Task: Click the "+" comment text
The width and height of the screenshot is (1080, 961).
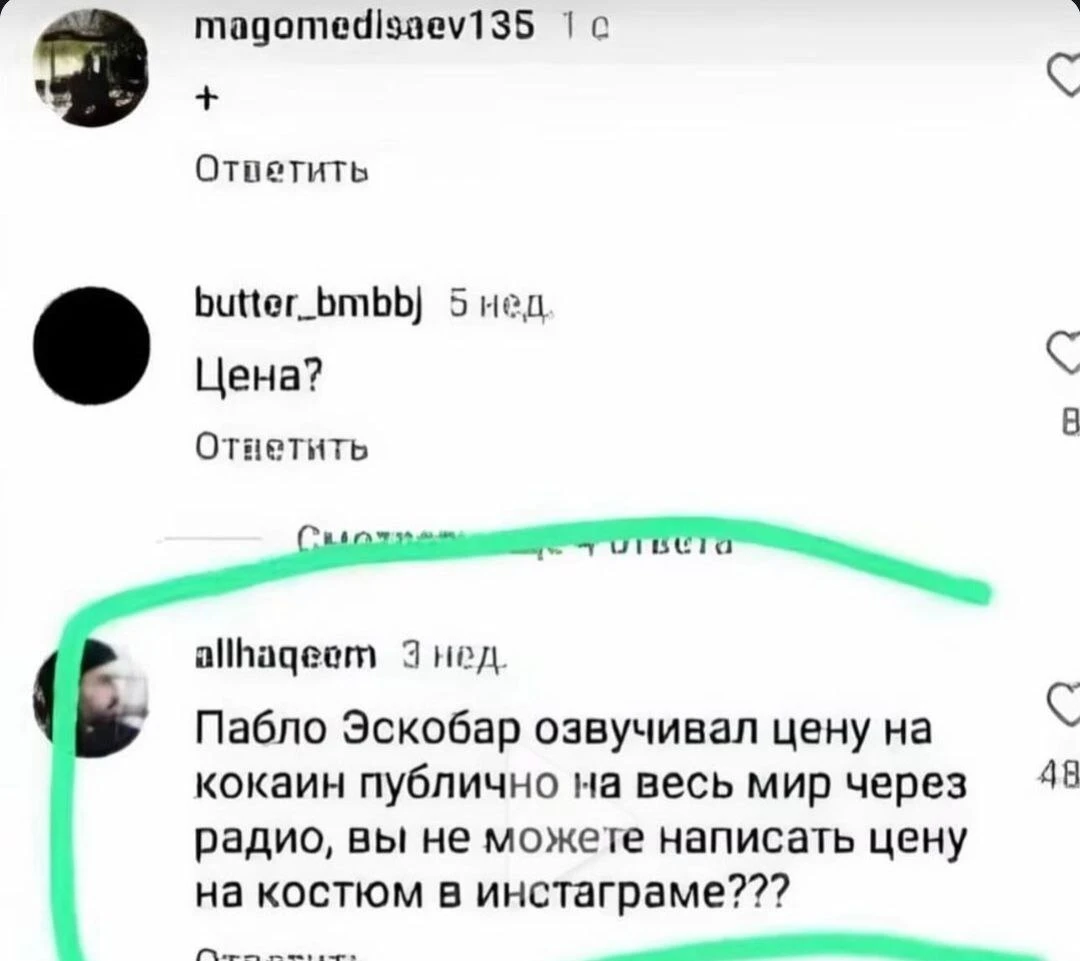Action: [x=207, y=99]
